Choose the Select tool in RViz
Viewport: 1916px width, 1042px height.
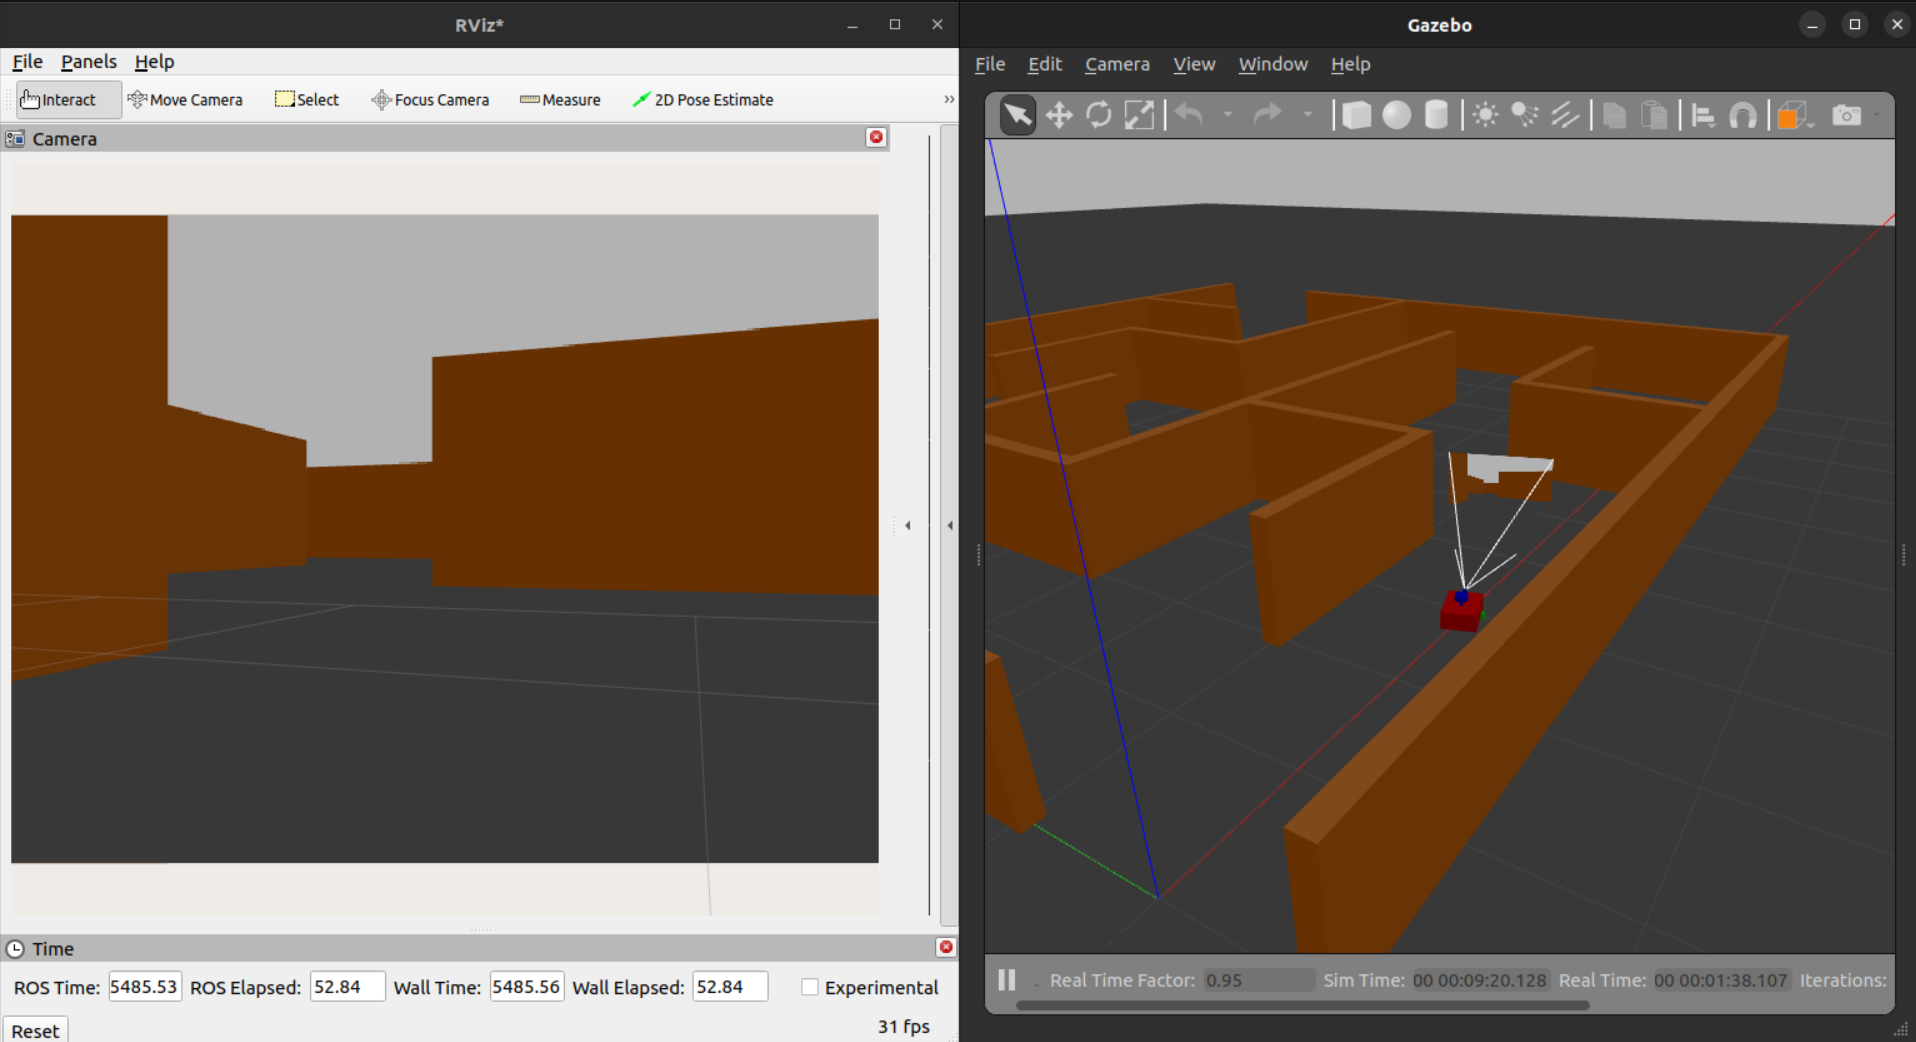click(307, 100)
